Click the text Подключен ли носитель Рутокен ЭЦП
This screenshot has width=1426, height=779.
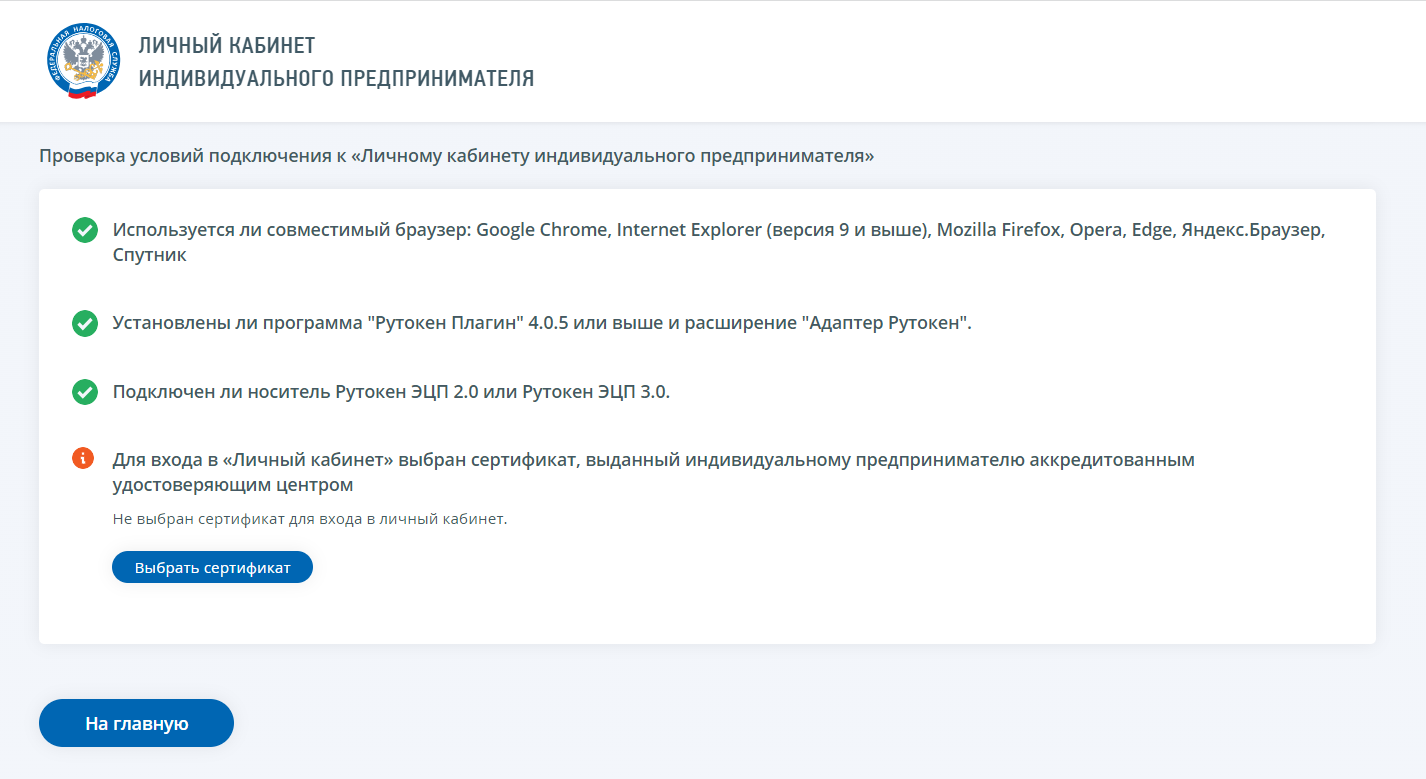tap(391, 392)
